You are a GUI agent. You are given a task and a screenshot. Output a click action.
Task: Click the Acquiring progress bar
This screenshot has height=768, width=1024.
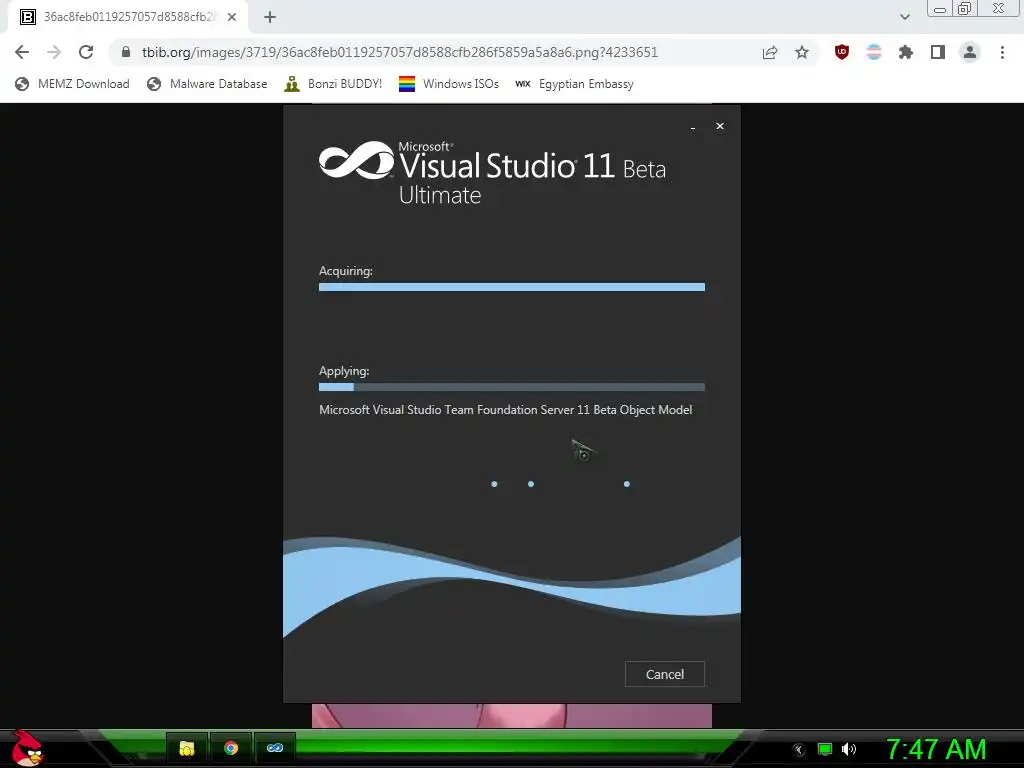pos(512,287)
